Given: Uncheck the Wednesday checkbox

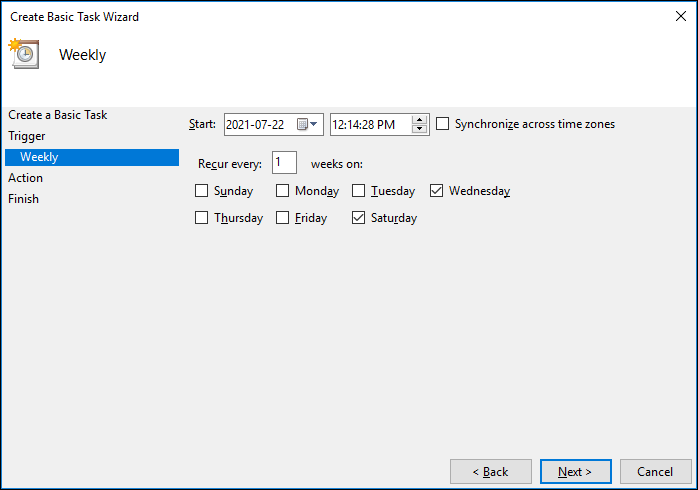Looking at the screenshot, I should 437,191.
